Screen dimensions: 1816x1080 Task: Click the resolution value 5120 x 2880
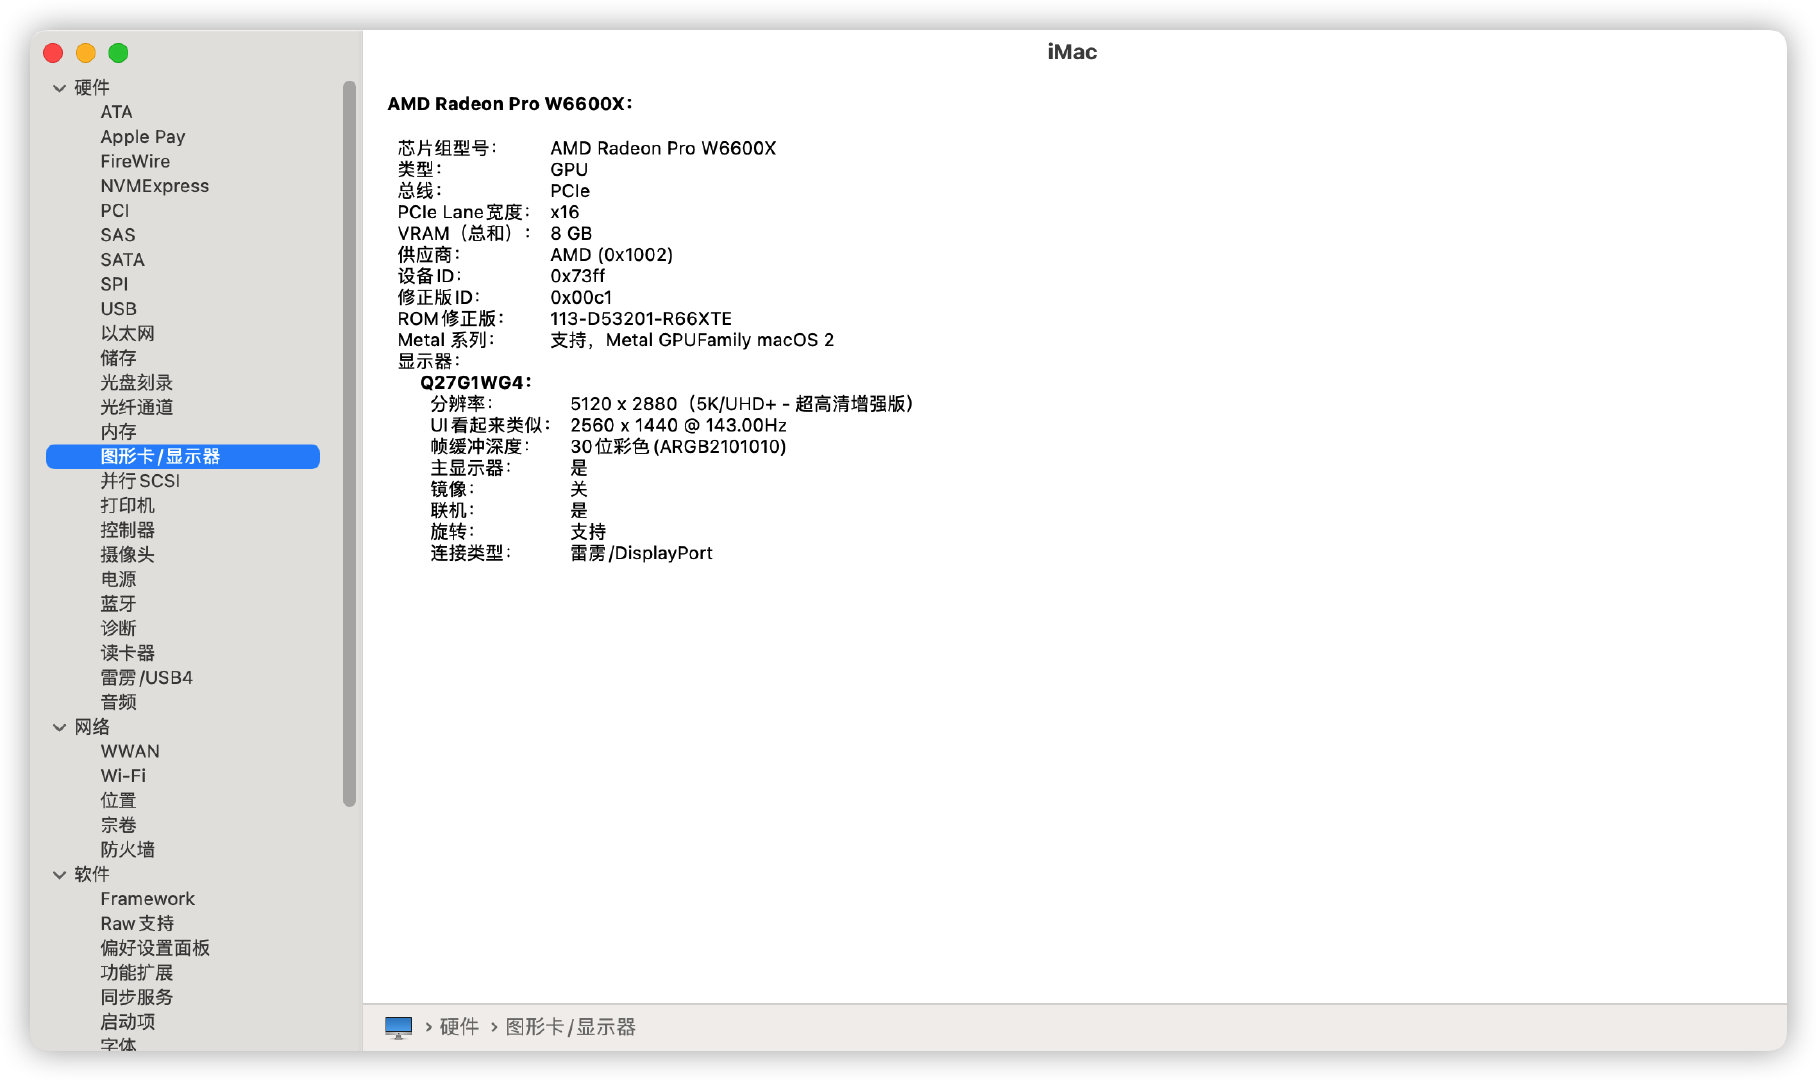coord(624,404)
